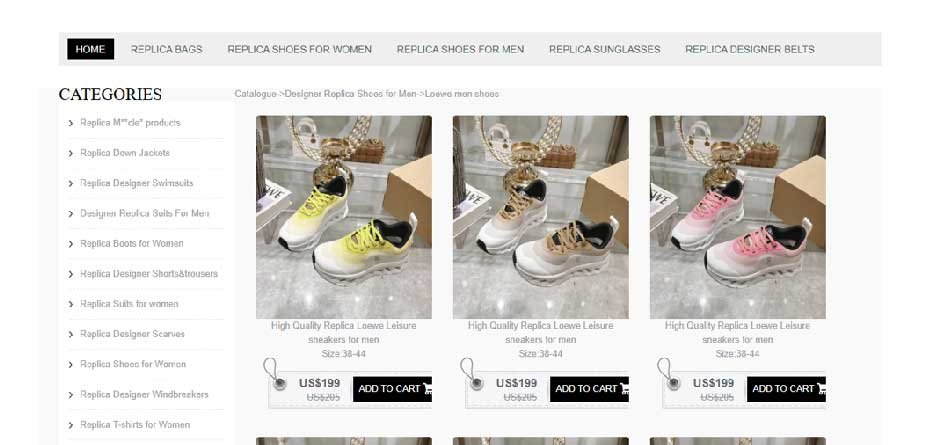This screenshot has height=445, width=940.
Task: Click cart icon on pink sneakers' button
Action: click(x=821, y=389)
